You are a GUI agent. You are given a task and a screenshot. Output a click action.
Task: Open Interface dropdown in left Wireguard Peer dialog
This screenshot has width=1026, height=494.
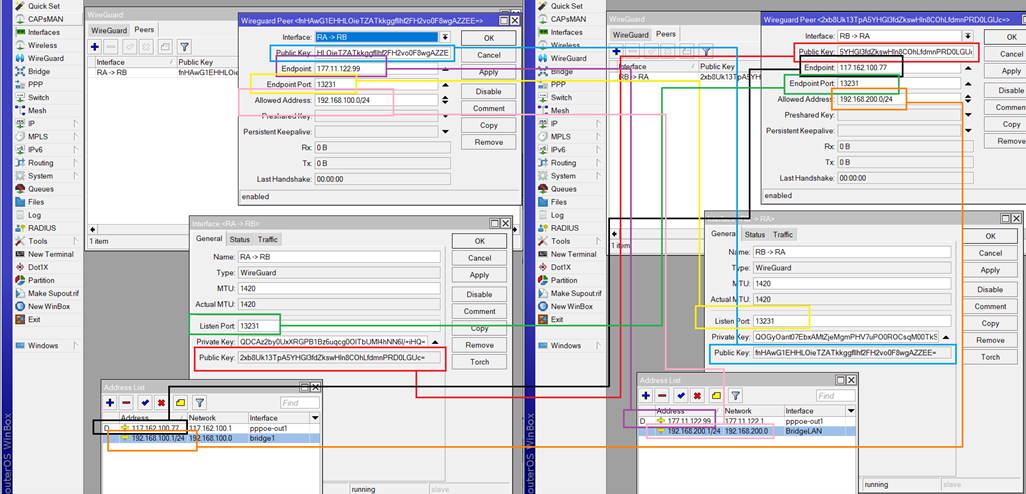point(445,37)
